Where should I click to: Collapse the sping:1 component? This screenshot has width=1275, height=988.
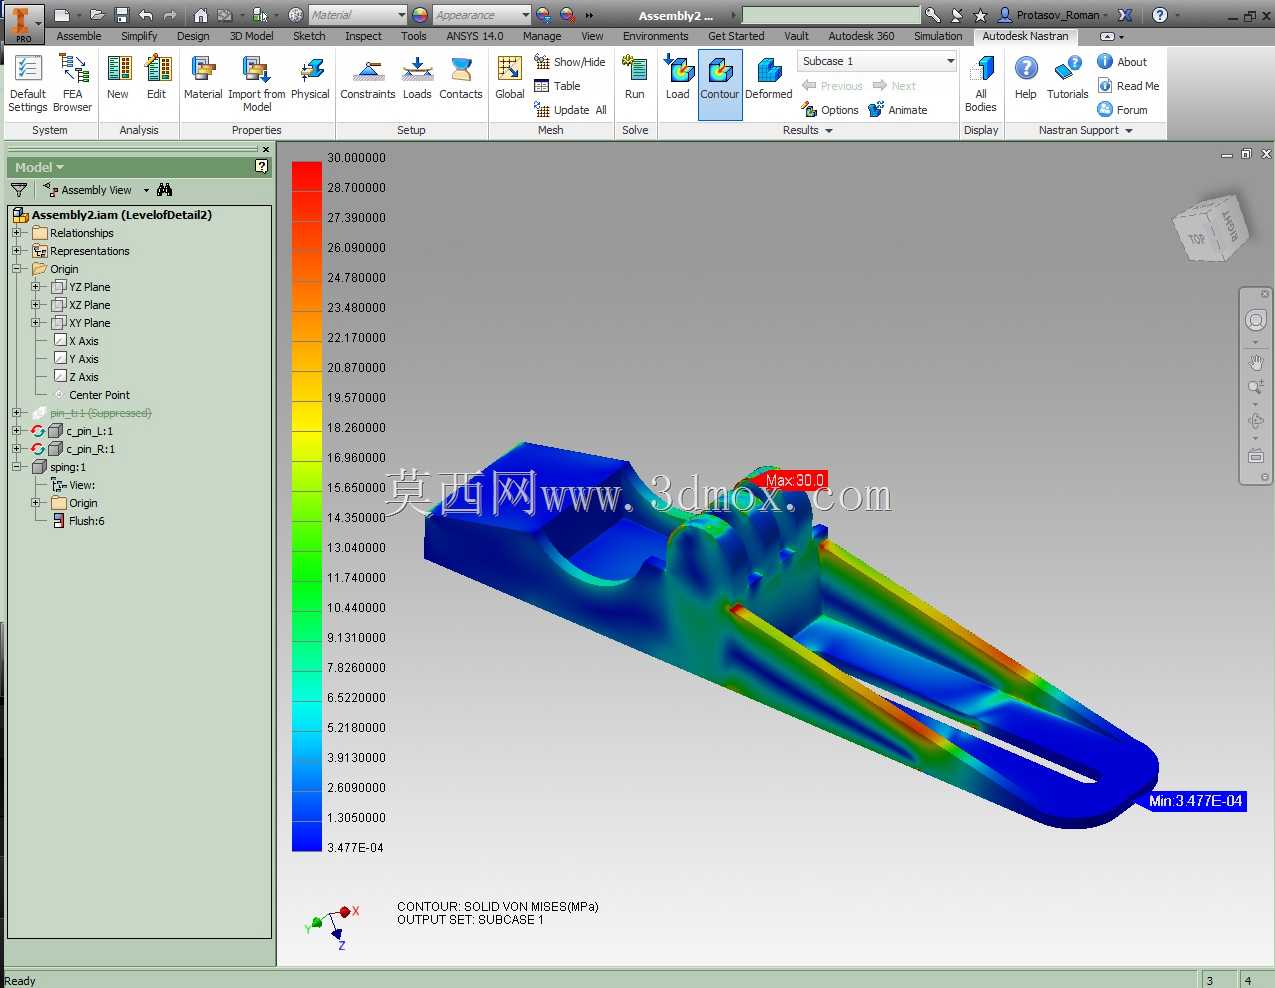pos(16,467)
